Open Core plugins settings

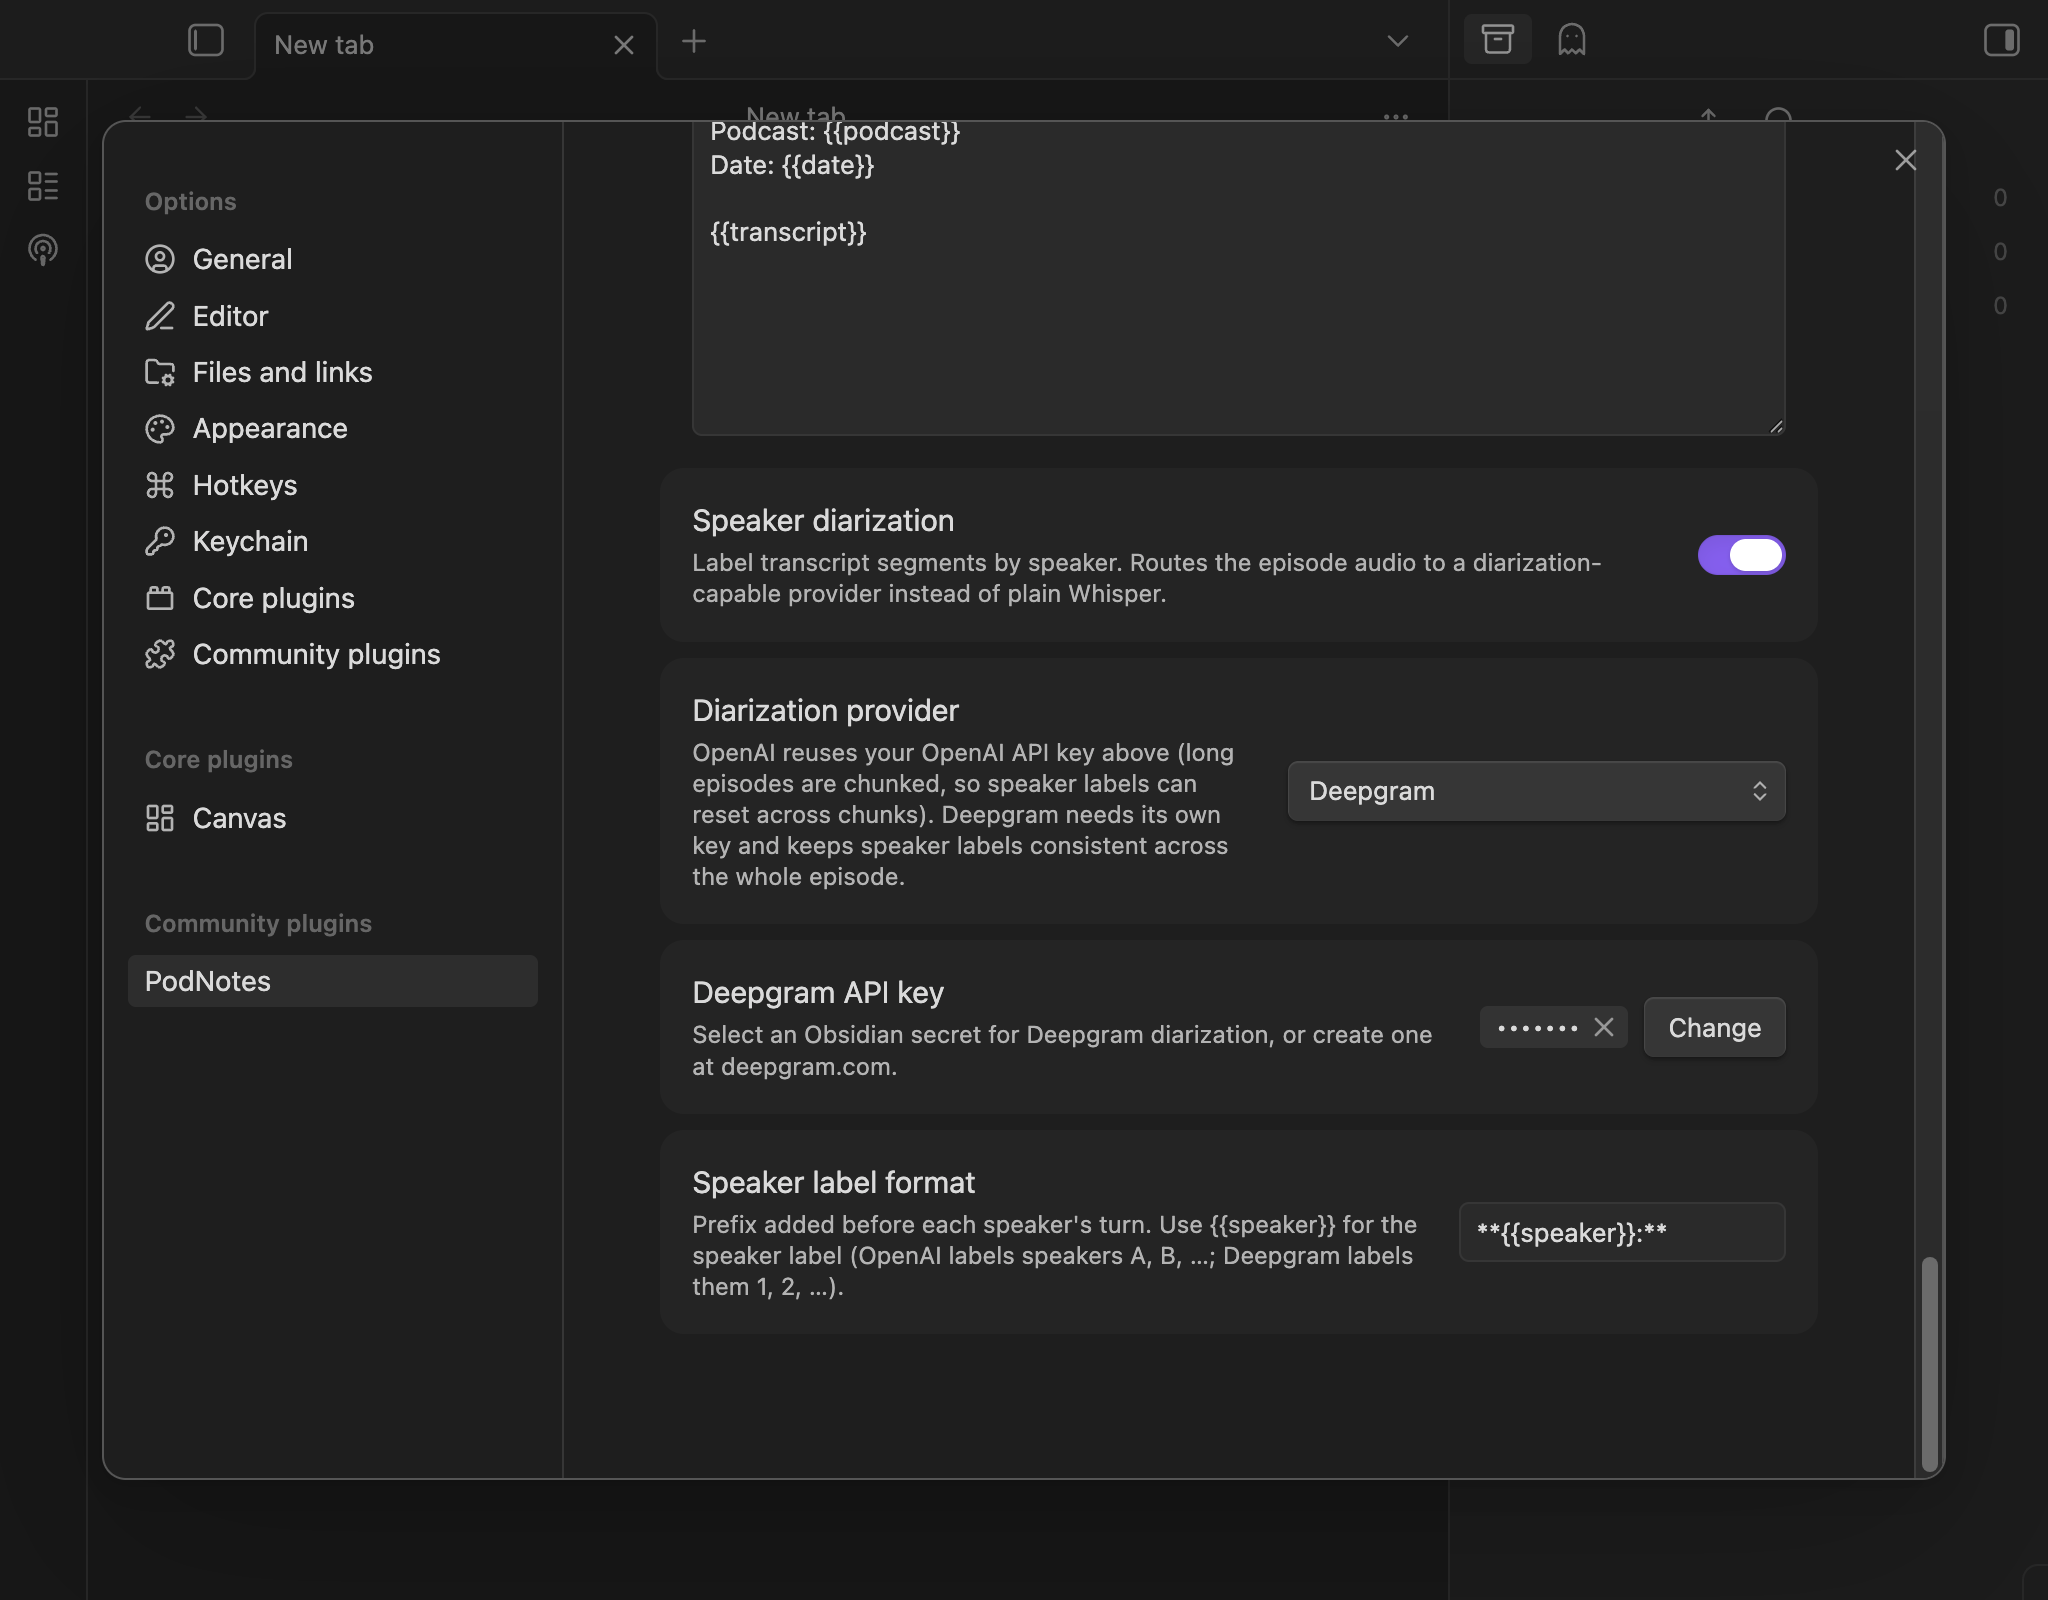click(333, 598)
